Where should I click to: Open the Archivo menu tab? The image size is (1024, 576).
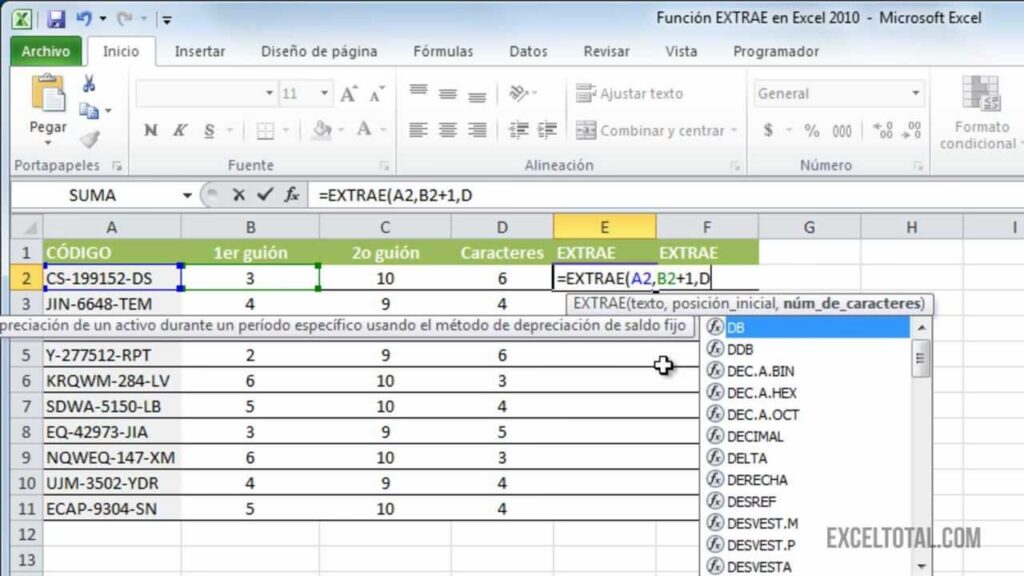point(46,51)
